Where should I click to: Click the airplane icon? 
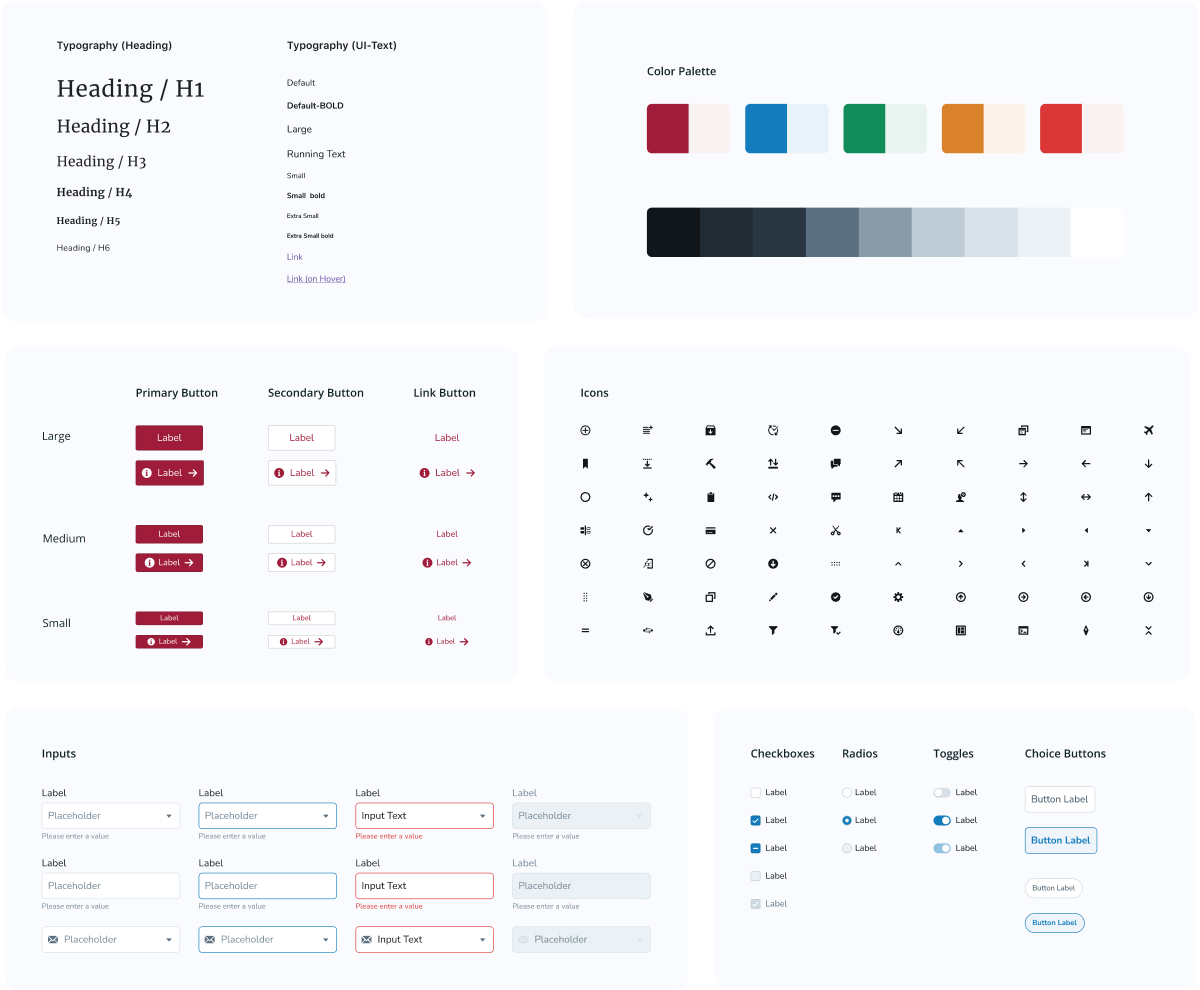(x=1148, y=430)
